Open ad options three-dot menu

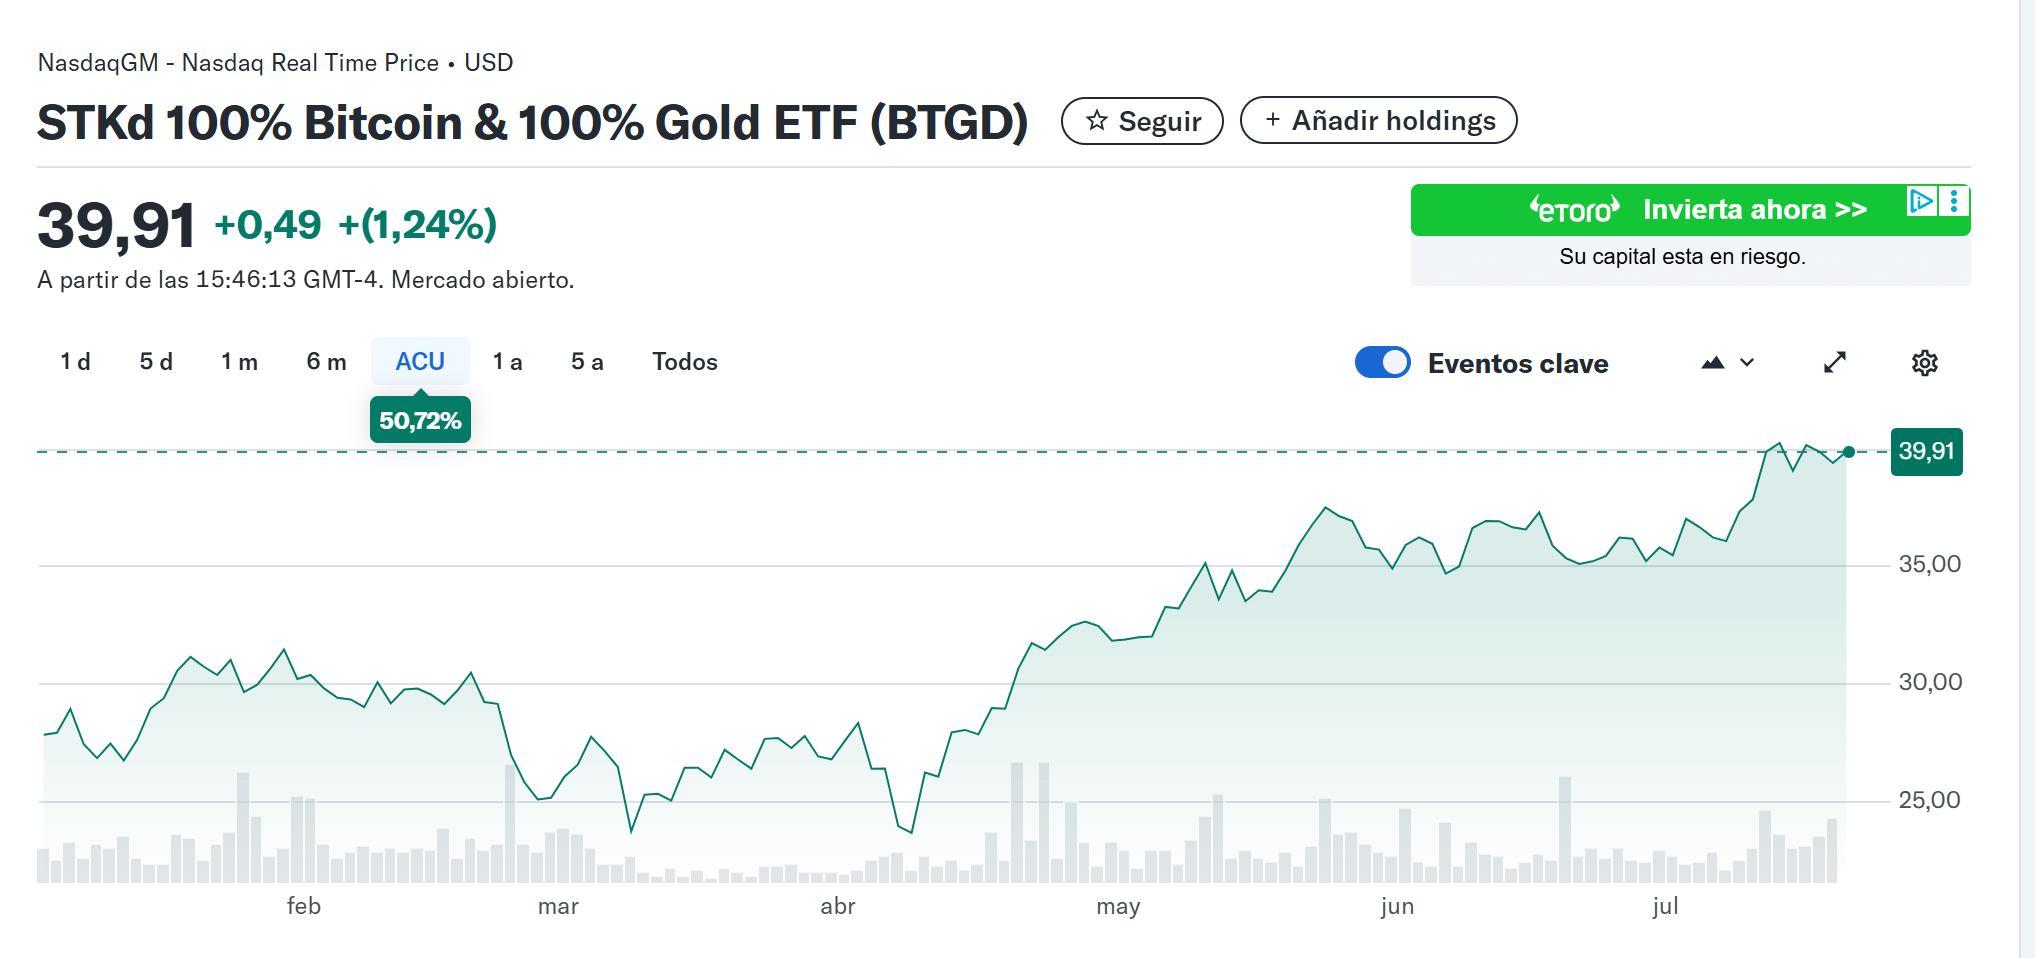1953,201
